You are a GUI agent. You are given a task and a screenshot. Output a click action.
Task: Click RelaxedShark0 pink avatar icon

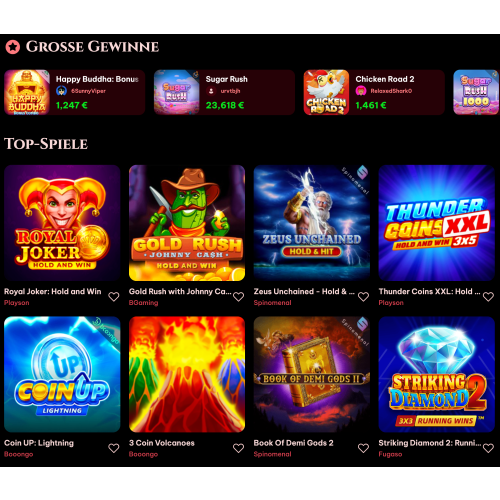tap(361, 91)
